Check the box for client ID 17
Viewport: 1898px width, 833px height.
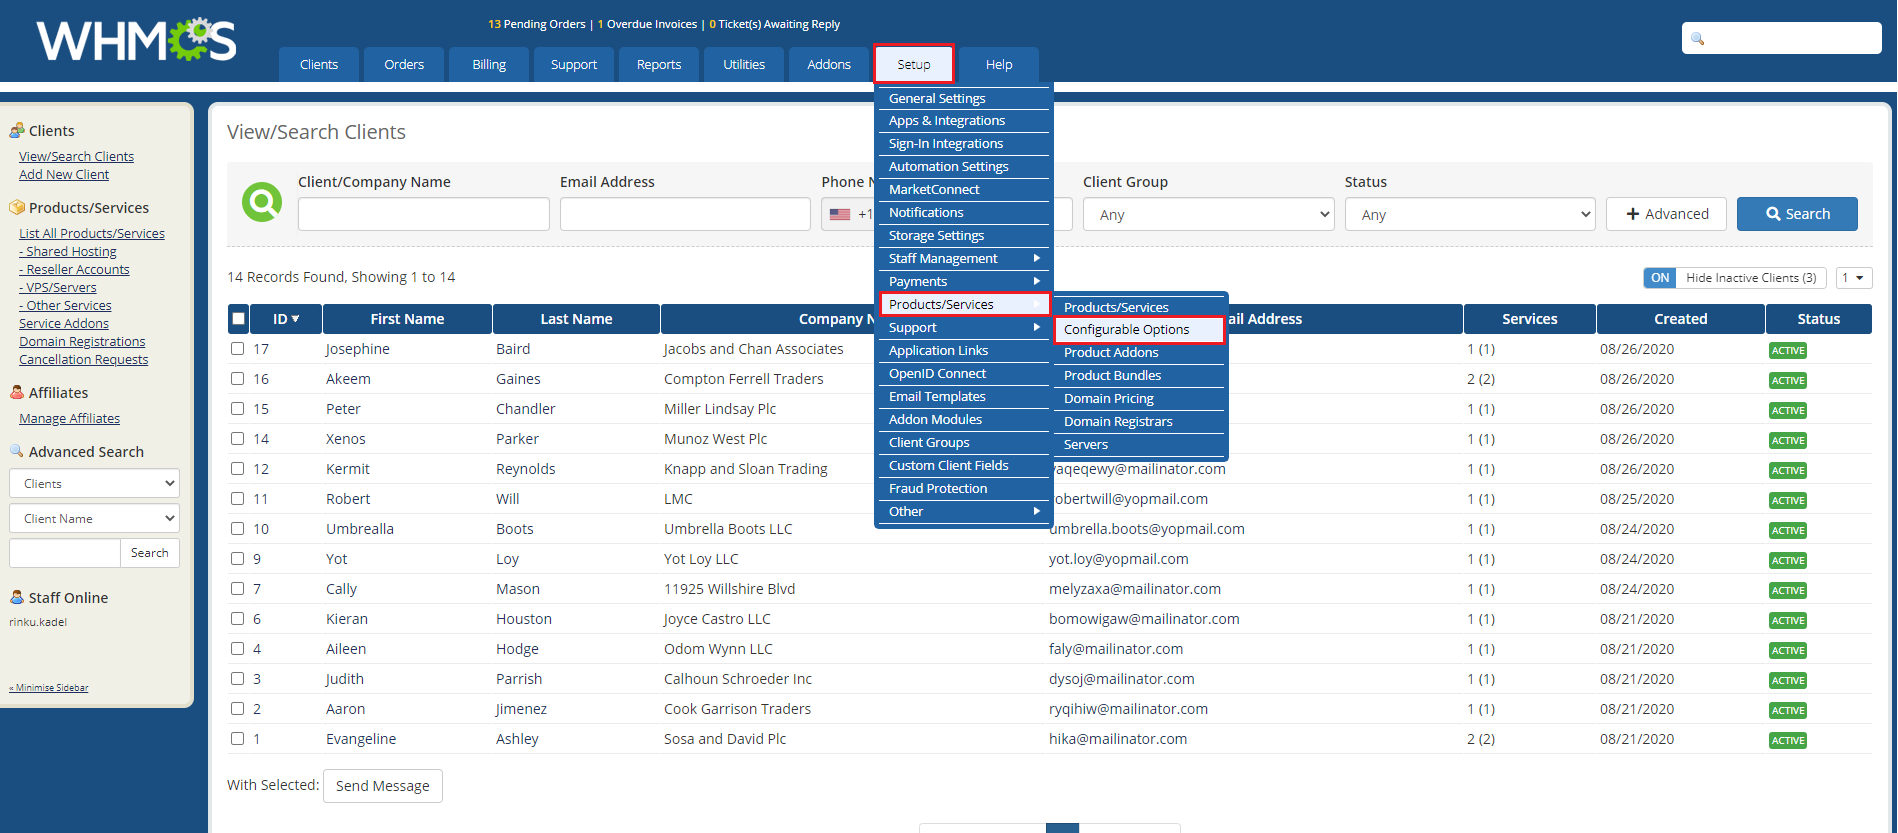[x=238, y=349]
